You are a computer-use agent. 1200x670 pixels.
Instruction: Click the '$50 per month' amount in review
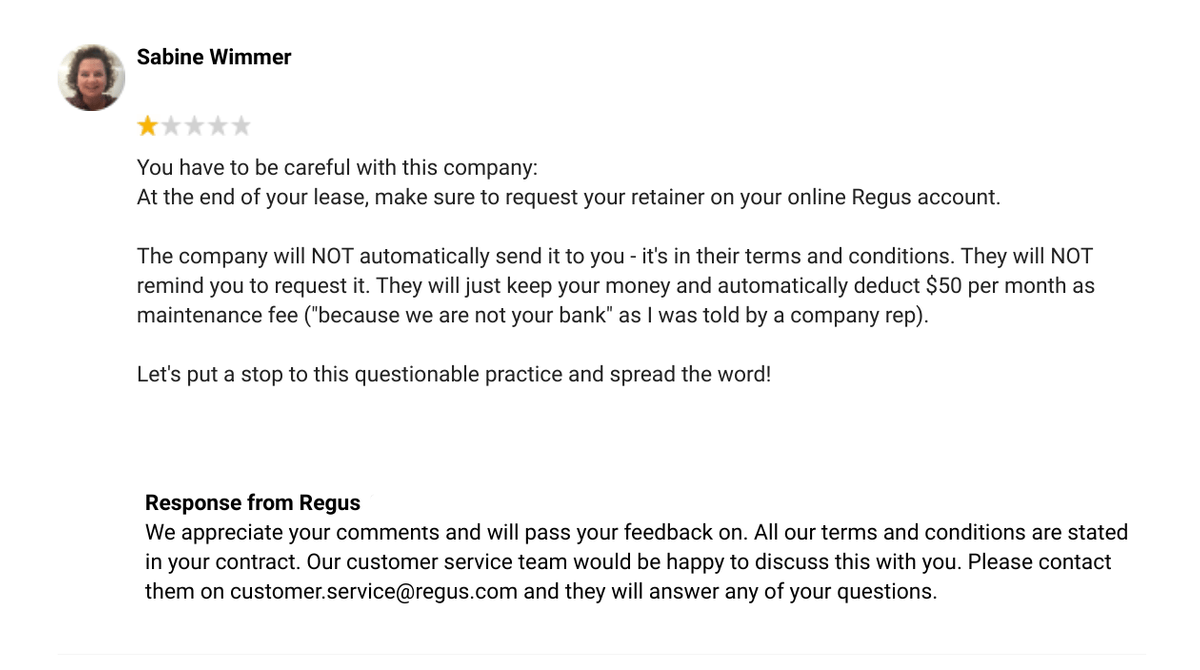(x=997, y=286)
